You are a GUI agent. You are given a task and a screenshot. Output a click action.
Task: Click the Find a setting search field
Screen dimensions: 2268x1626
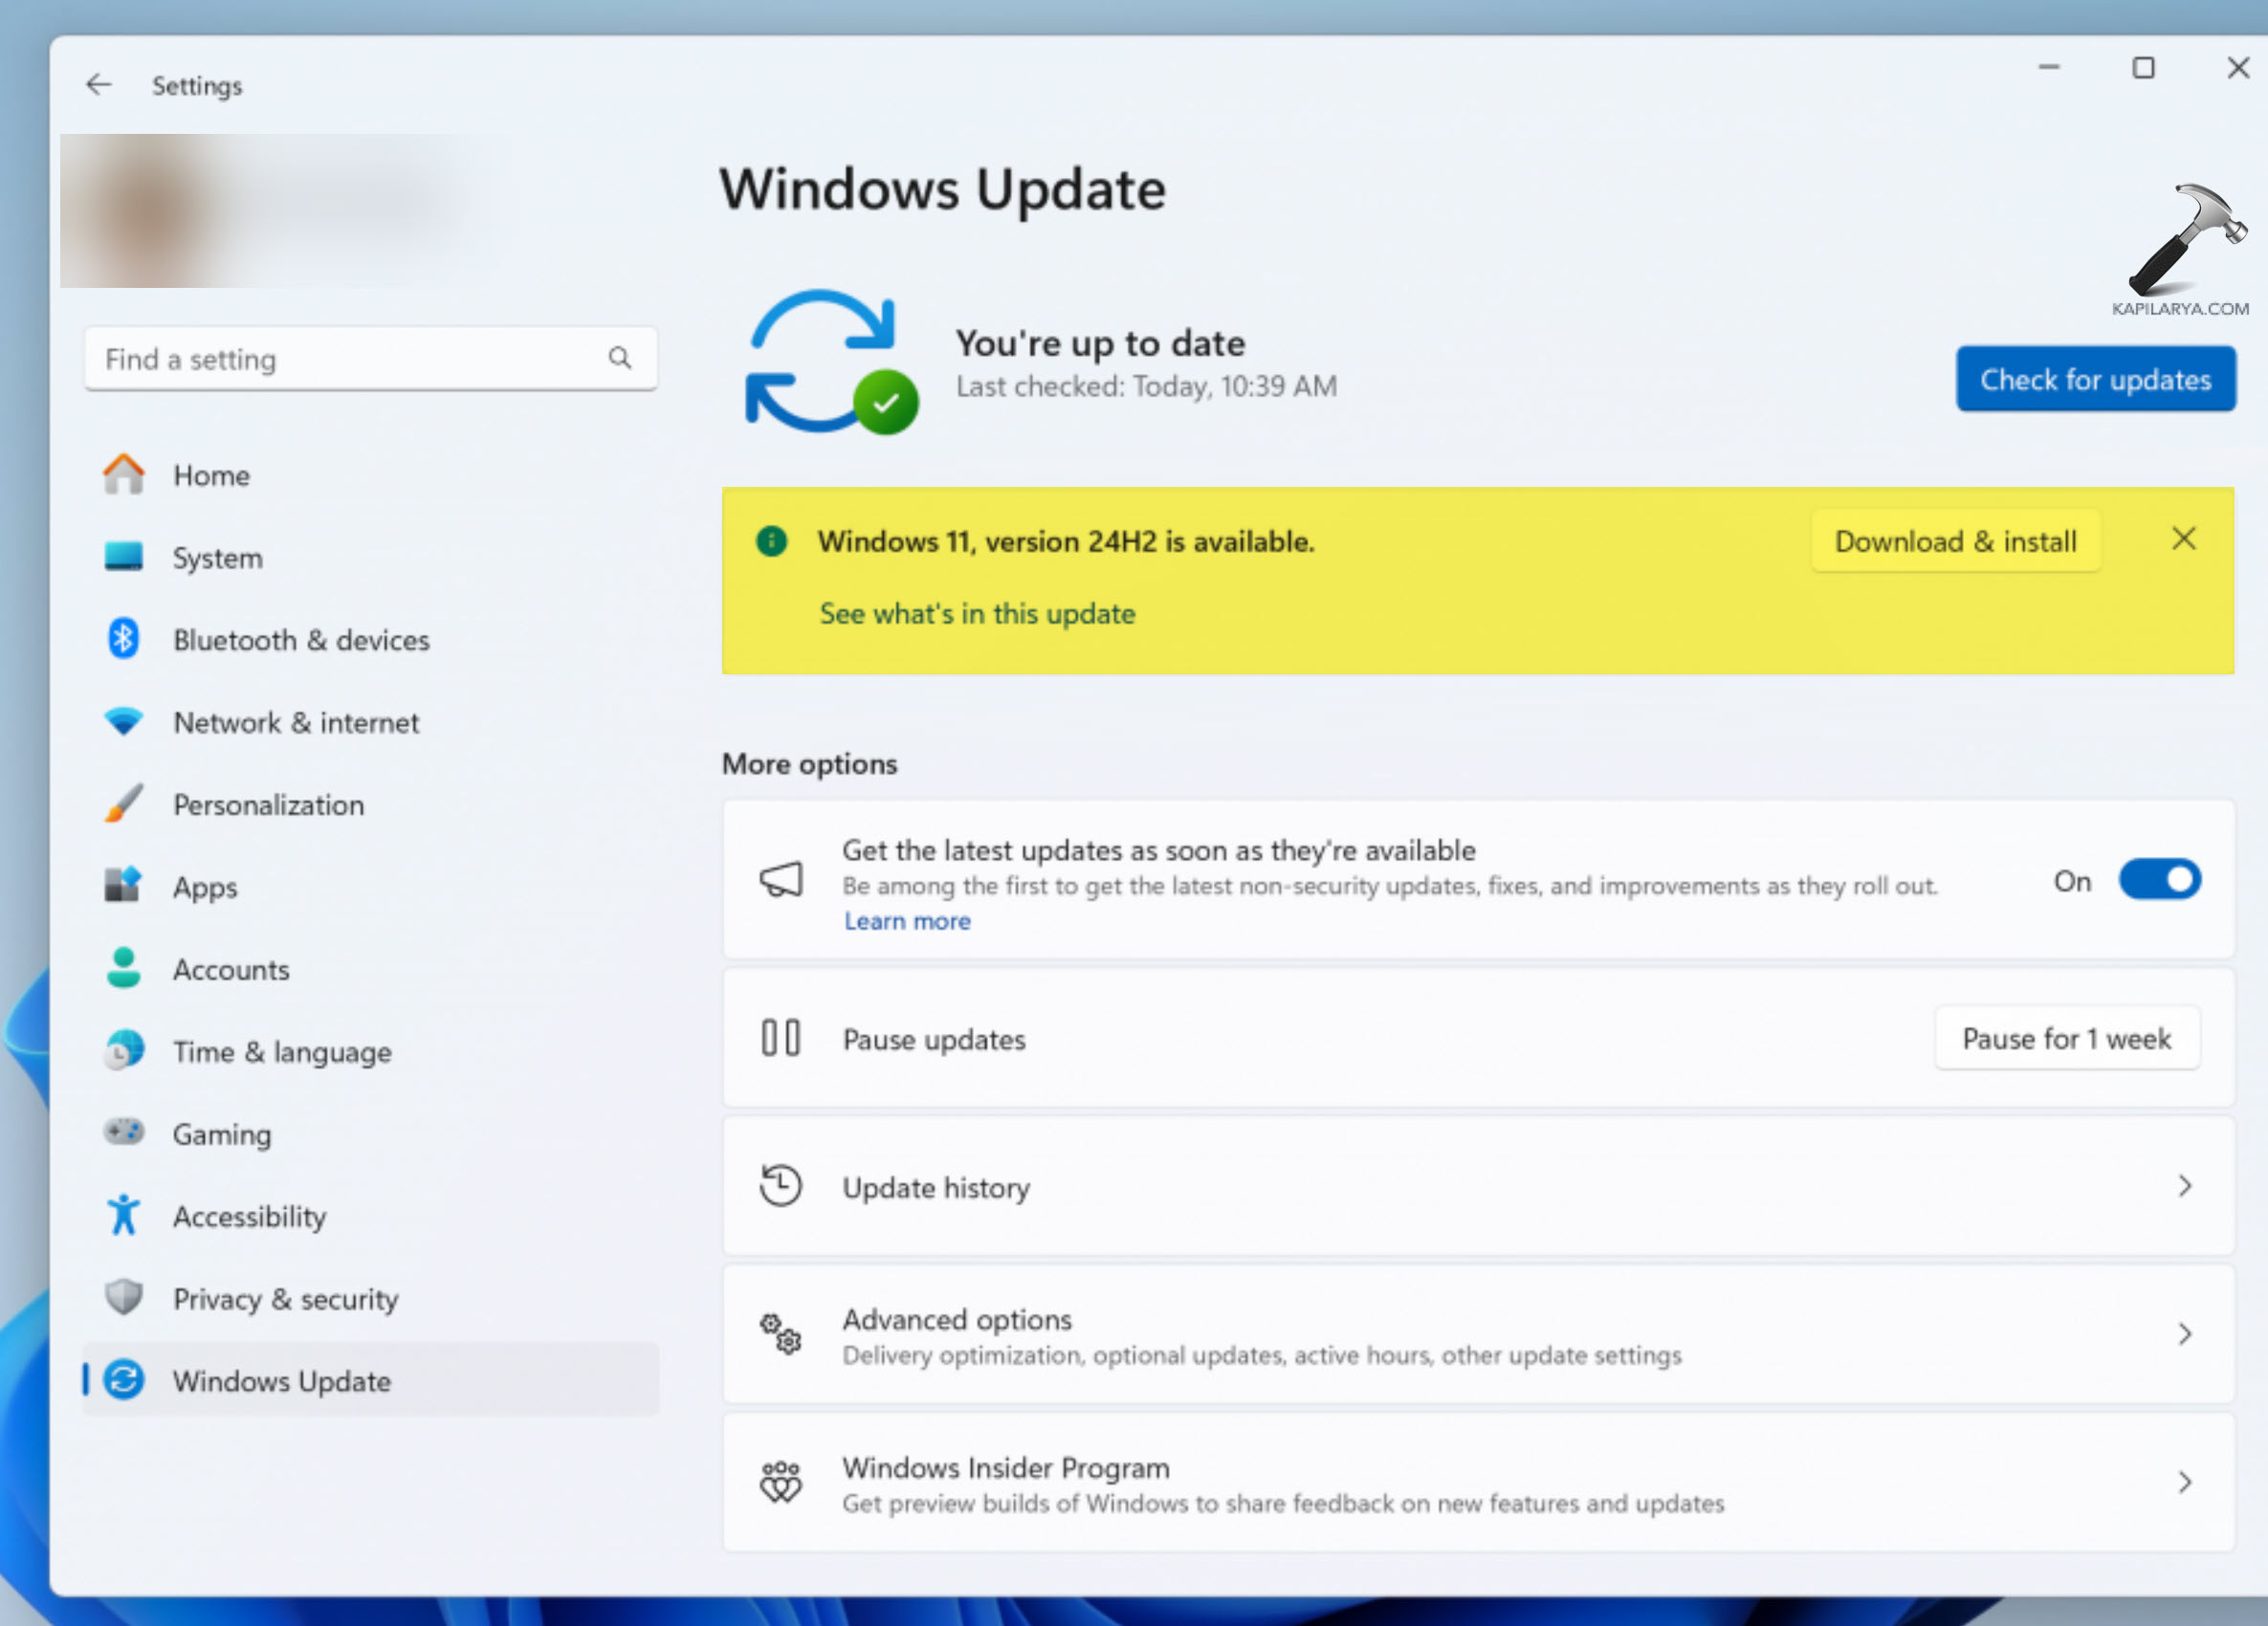pos(340,359)
